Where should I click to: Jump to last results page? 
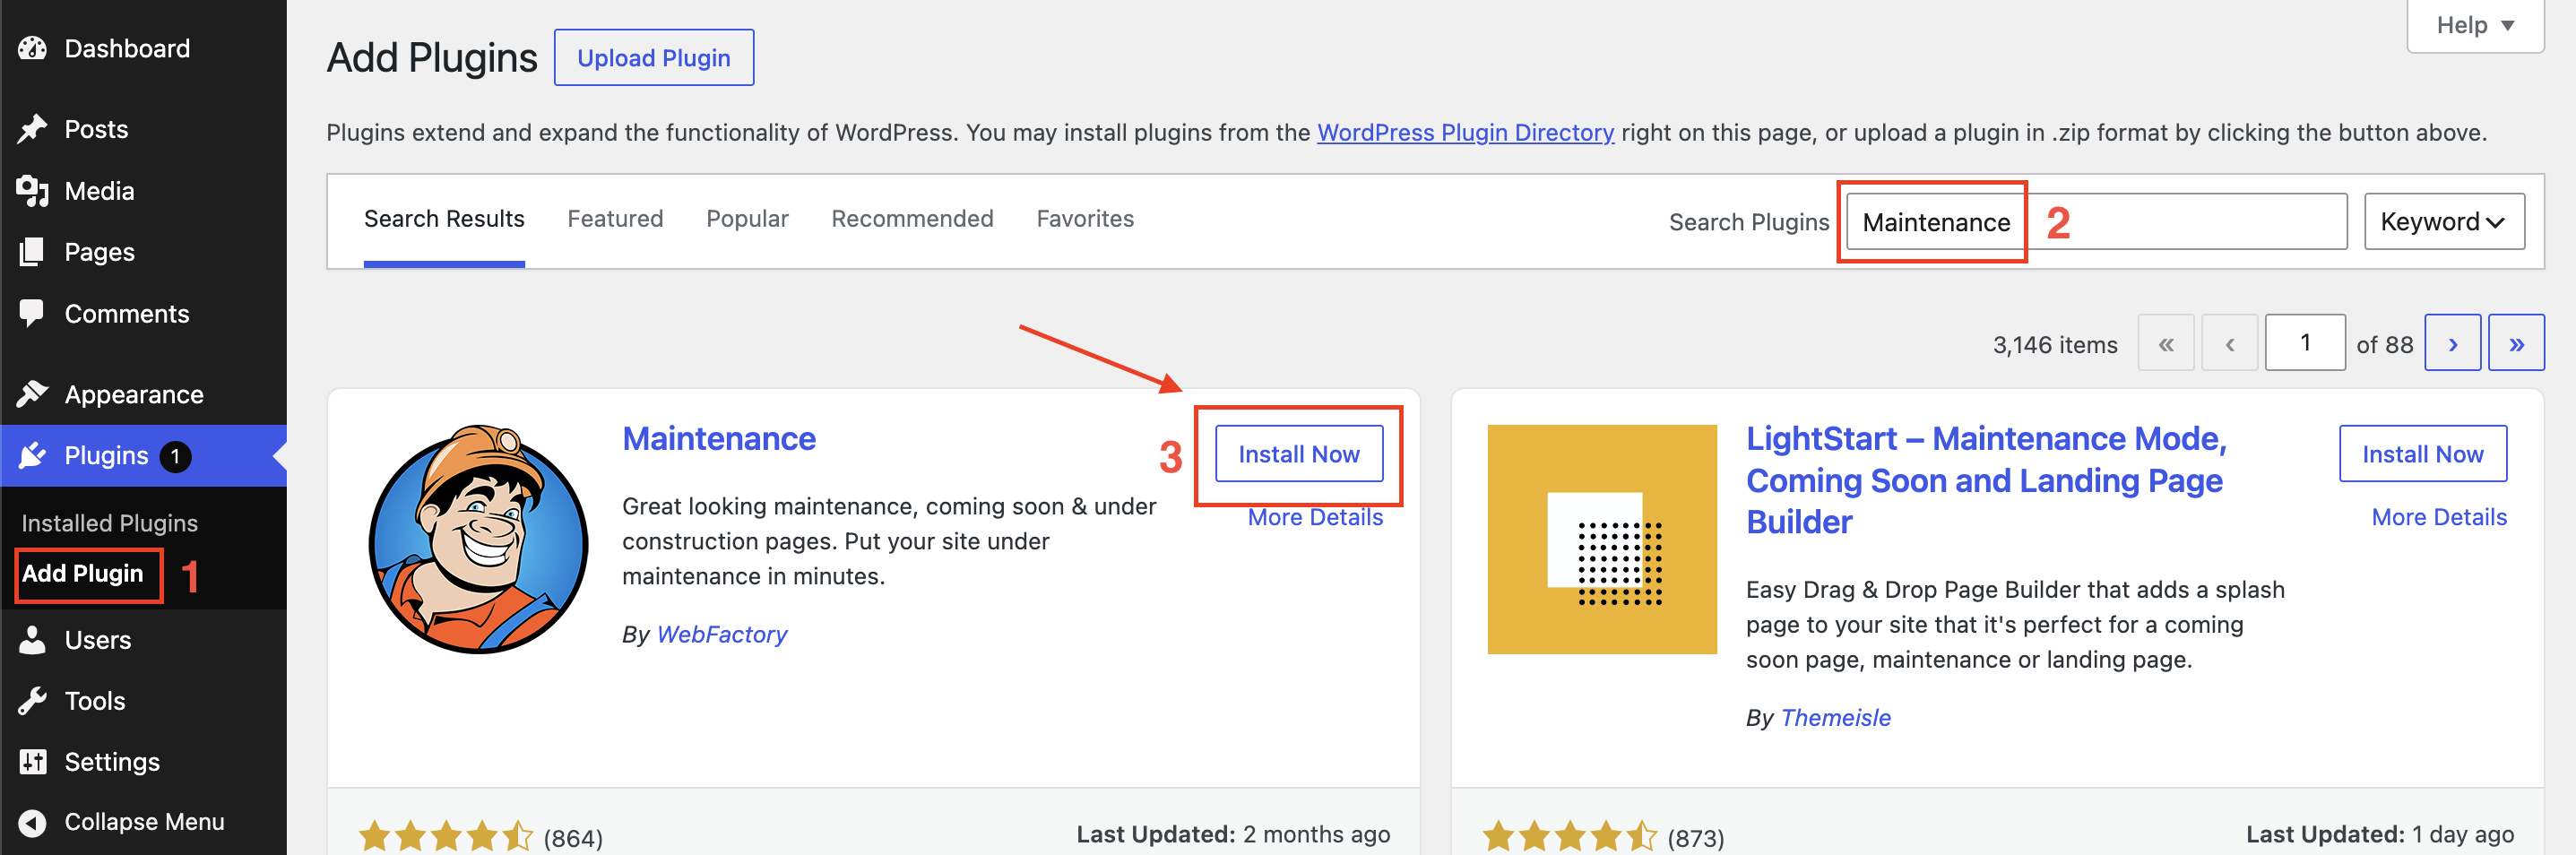pos(2516,343)
